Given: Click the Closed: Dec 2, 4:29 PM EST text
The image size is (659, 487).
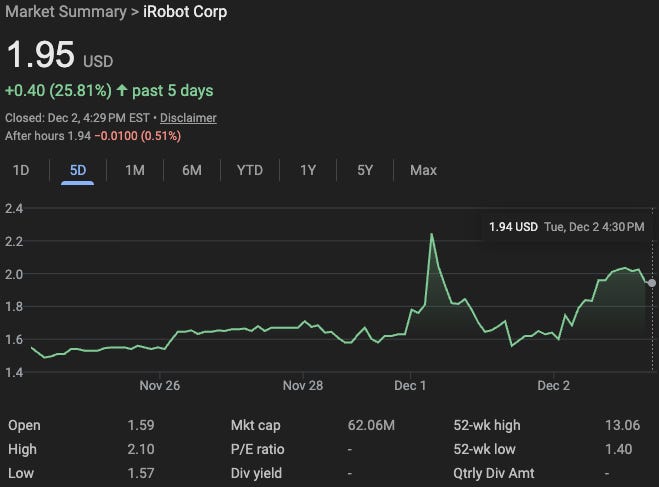Looking at the screenshot, I should (77, 118).
